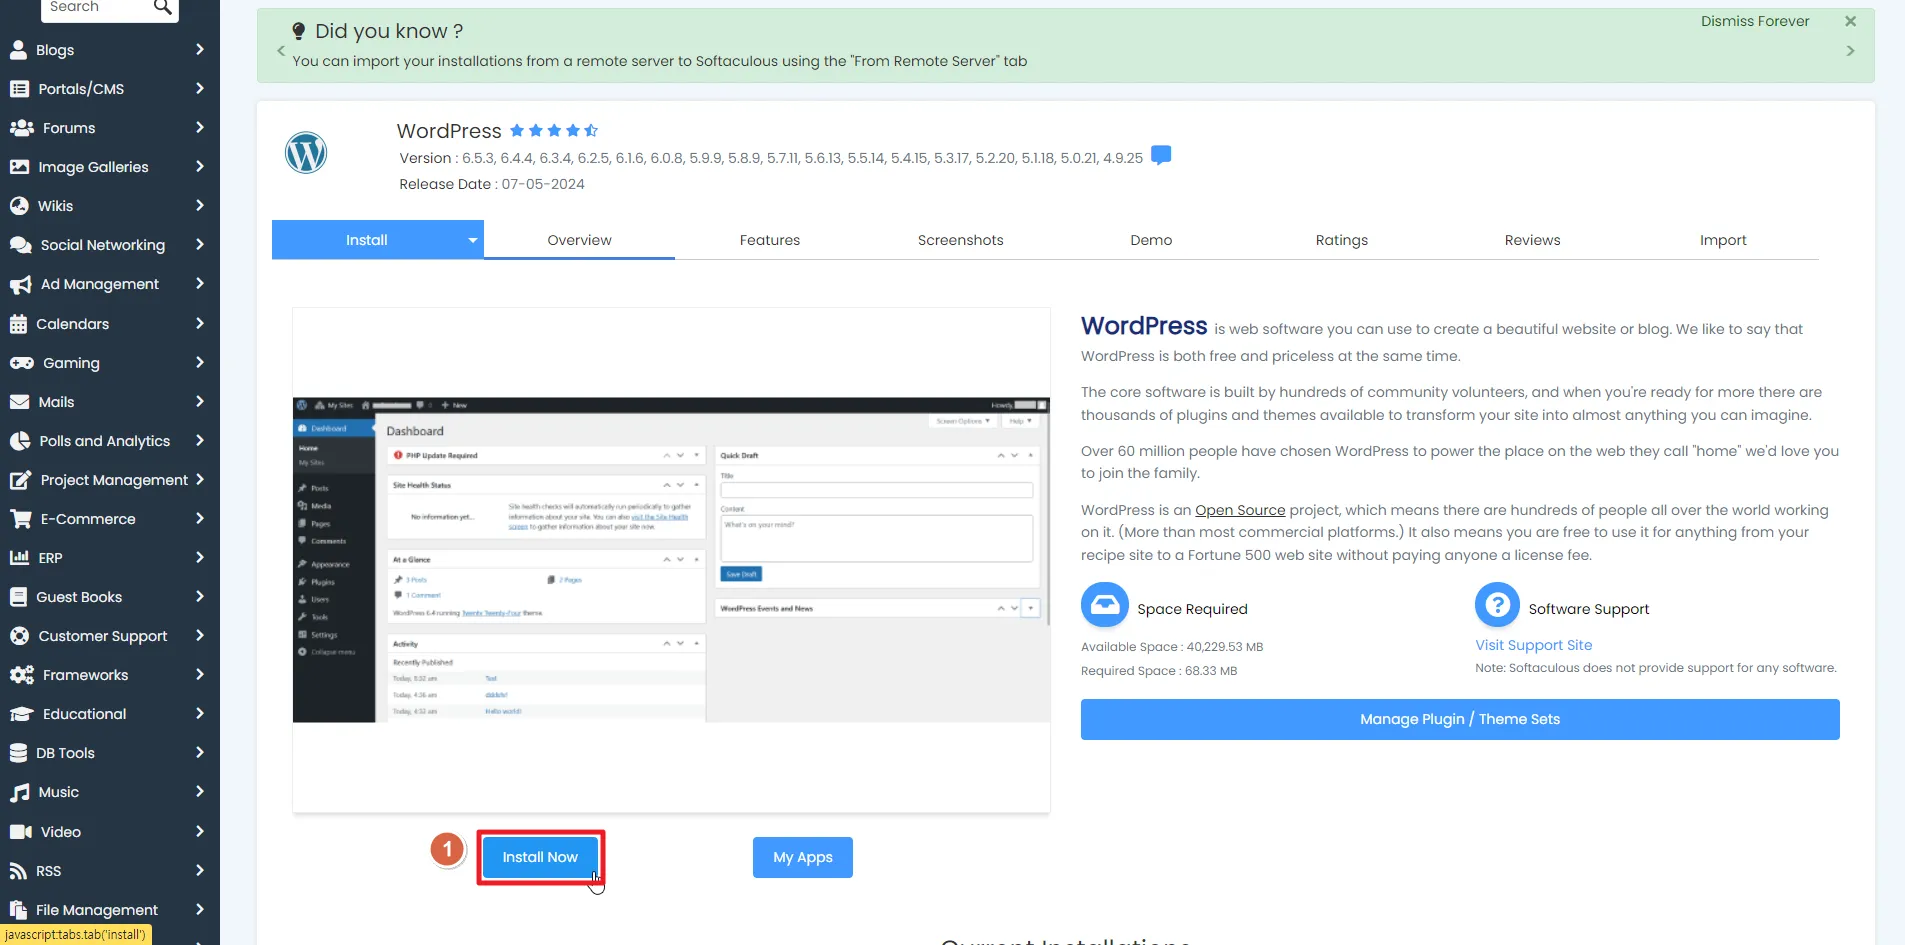Image resolution: width=1905 pixels, height=945 pixels.
Task: Click the Ad Management megaphone icon
Action: click(20, 285)
